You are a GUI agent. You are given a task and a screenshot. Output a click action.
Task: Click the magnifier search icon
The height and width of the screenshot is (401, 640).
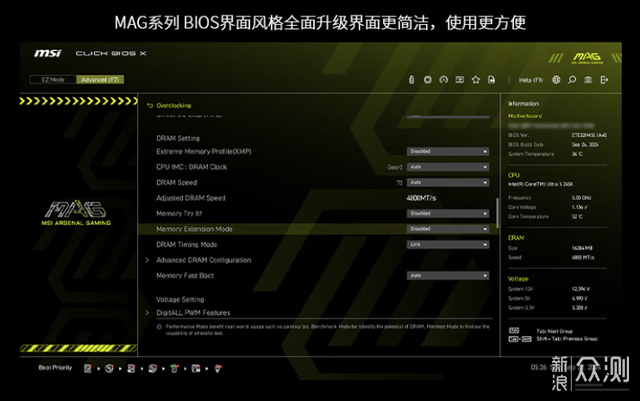click(x=572, y=80)
